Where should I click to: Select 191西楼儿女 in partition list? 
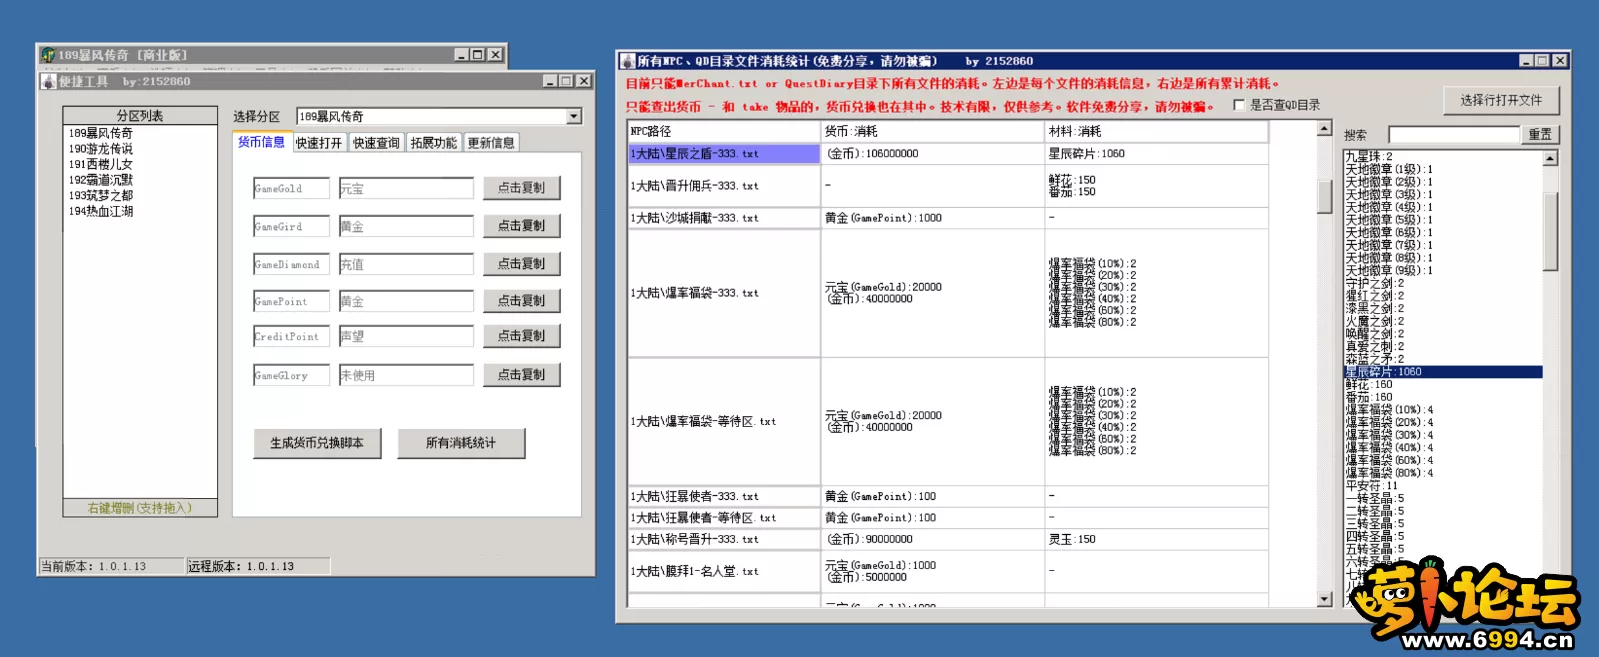(x=100, y=164)
